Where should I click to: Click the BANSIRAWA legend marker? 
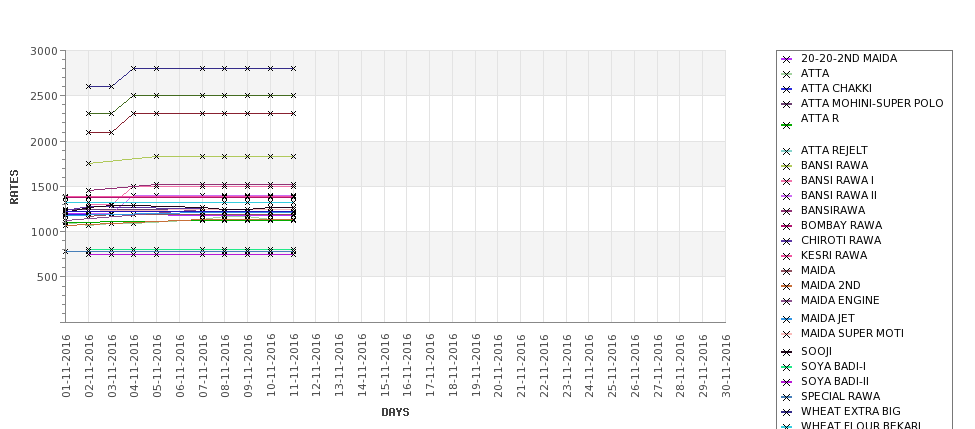(x=787, y=211)
